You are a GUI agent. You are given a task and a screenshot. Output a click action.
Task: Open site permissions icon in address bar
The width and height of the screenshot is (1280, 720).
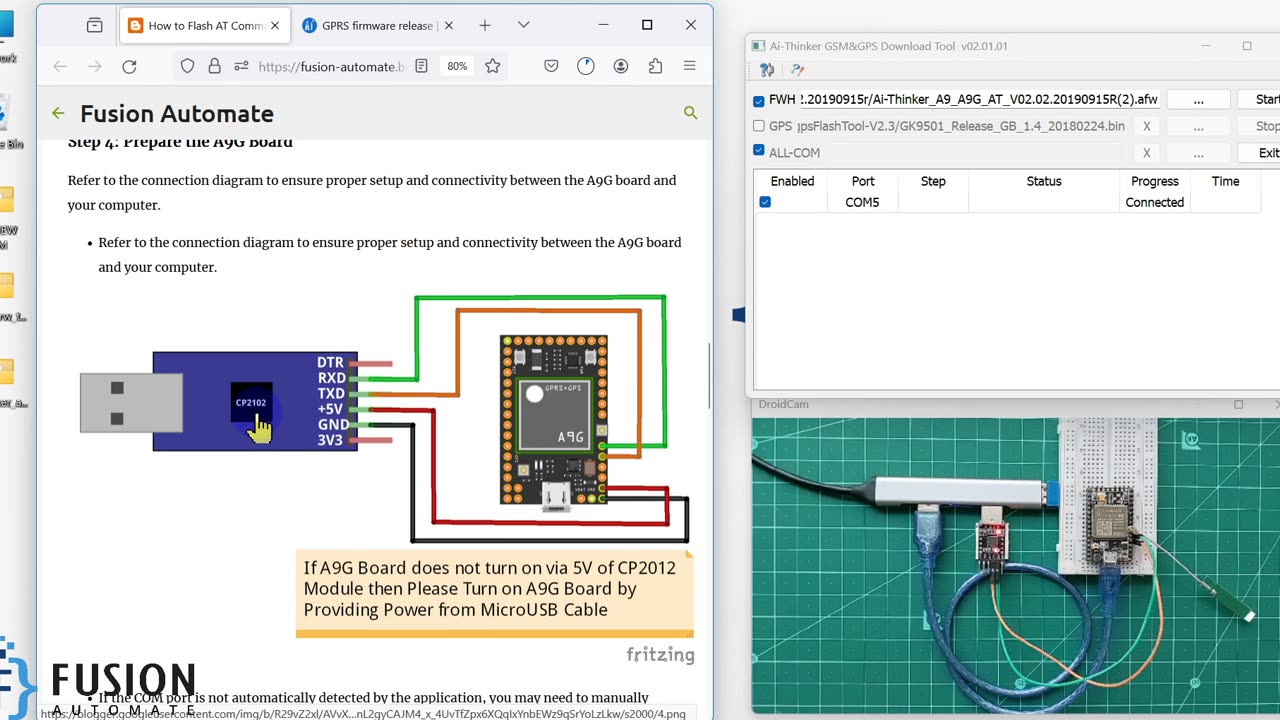[241, 66]
